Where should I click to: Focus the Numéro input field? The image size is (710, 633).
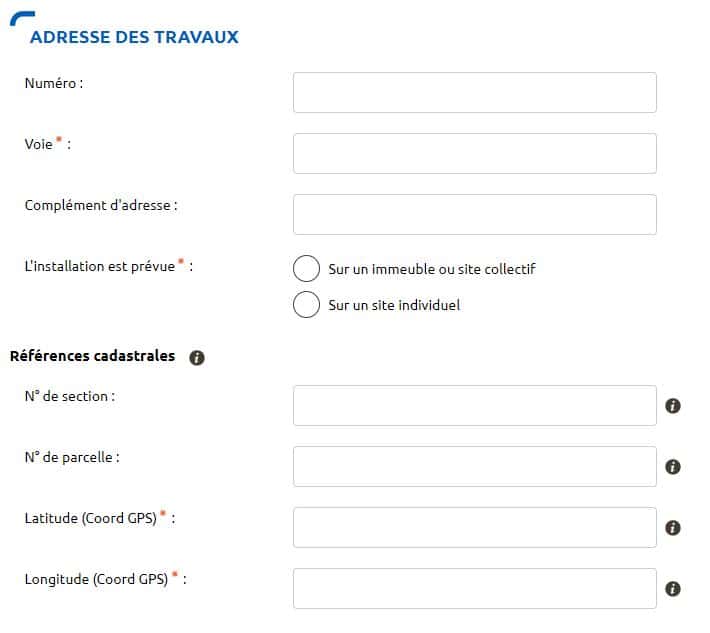(474, 92)
